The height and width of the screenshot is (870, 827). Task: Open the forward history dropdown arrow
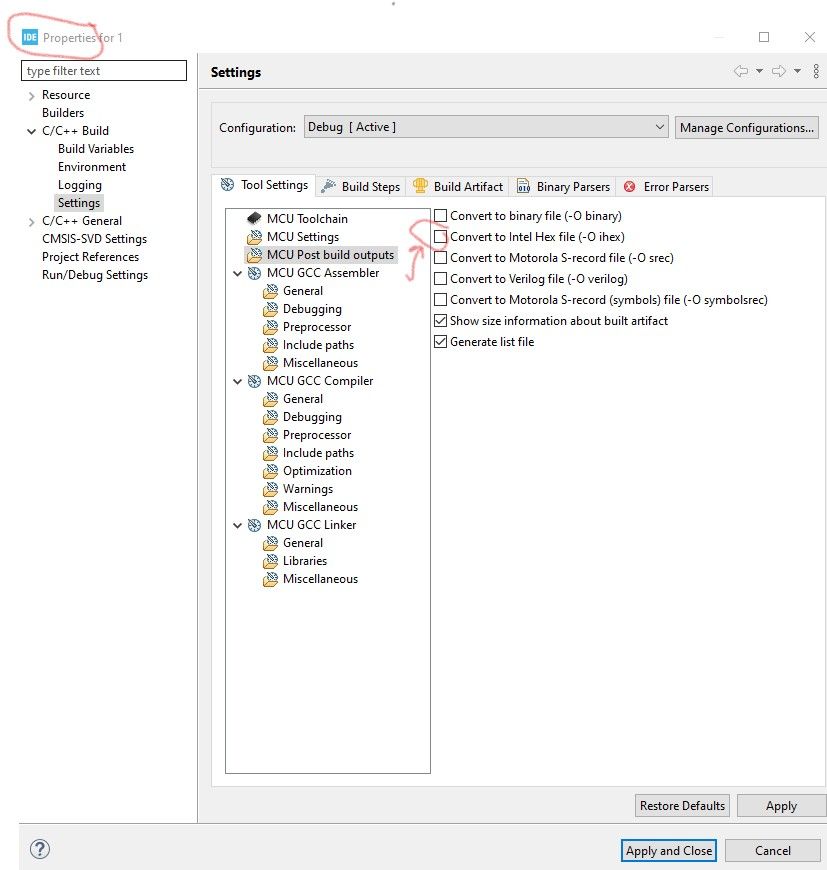point(797,71)
